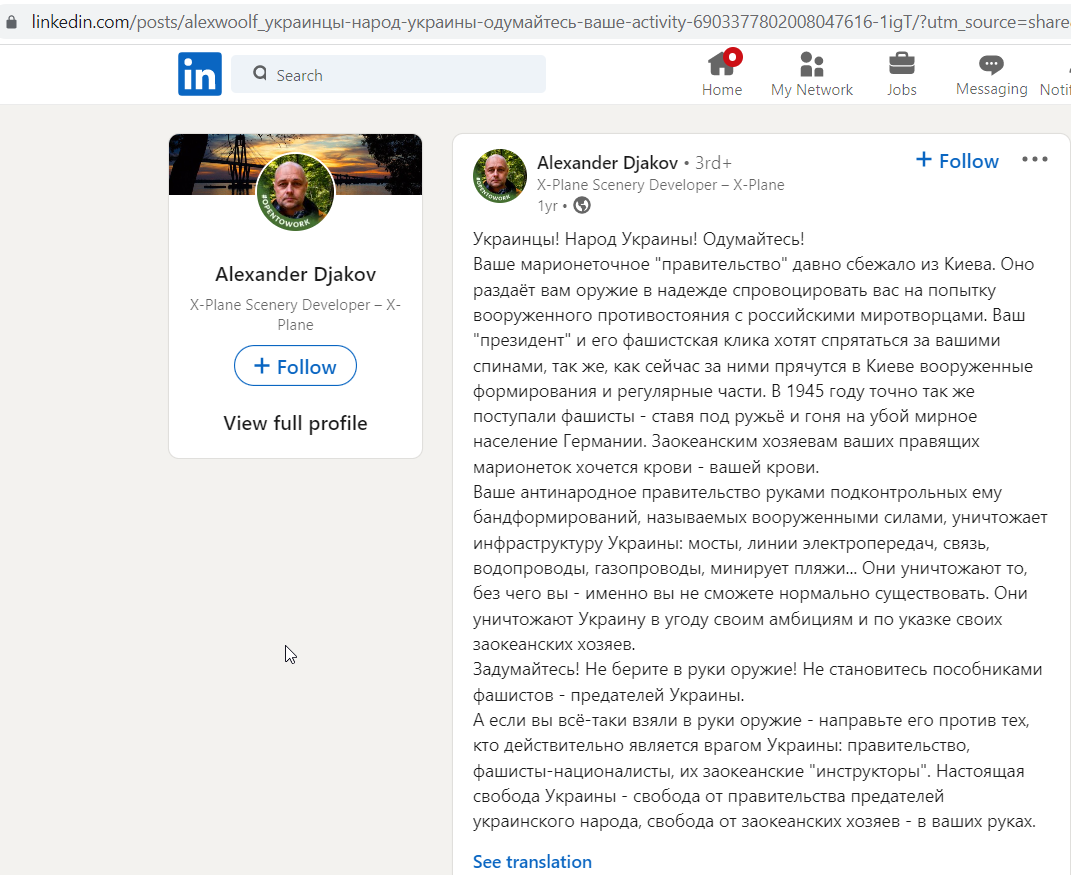
Task: Follow Alexander Djakov from sidebar card
Action: click(x=295, y=366)
